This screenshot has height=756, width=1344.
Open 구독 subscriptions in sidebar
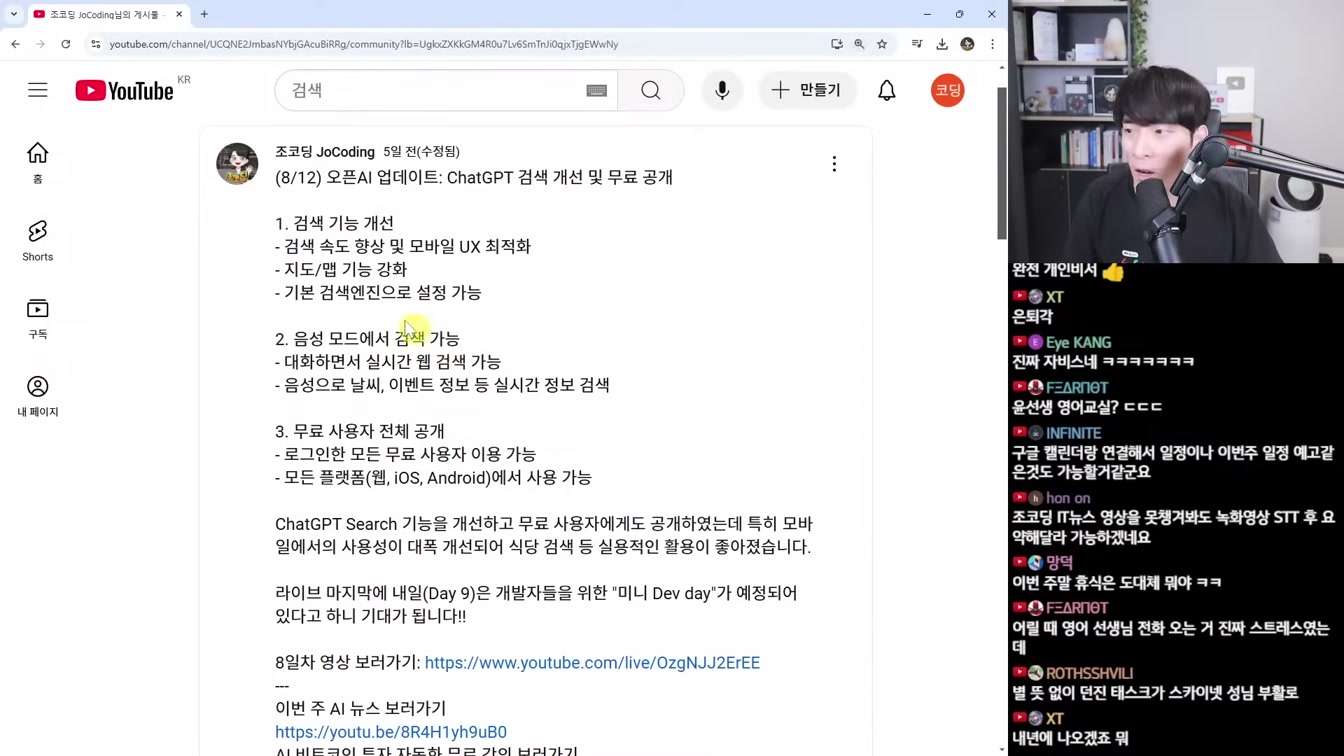[x=38, y=318]
